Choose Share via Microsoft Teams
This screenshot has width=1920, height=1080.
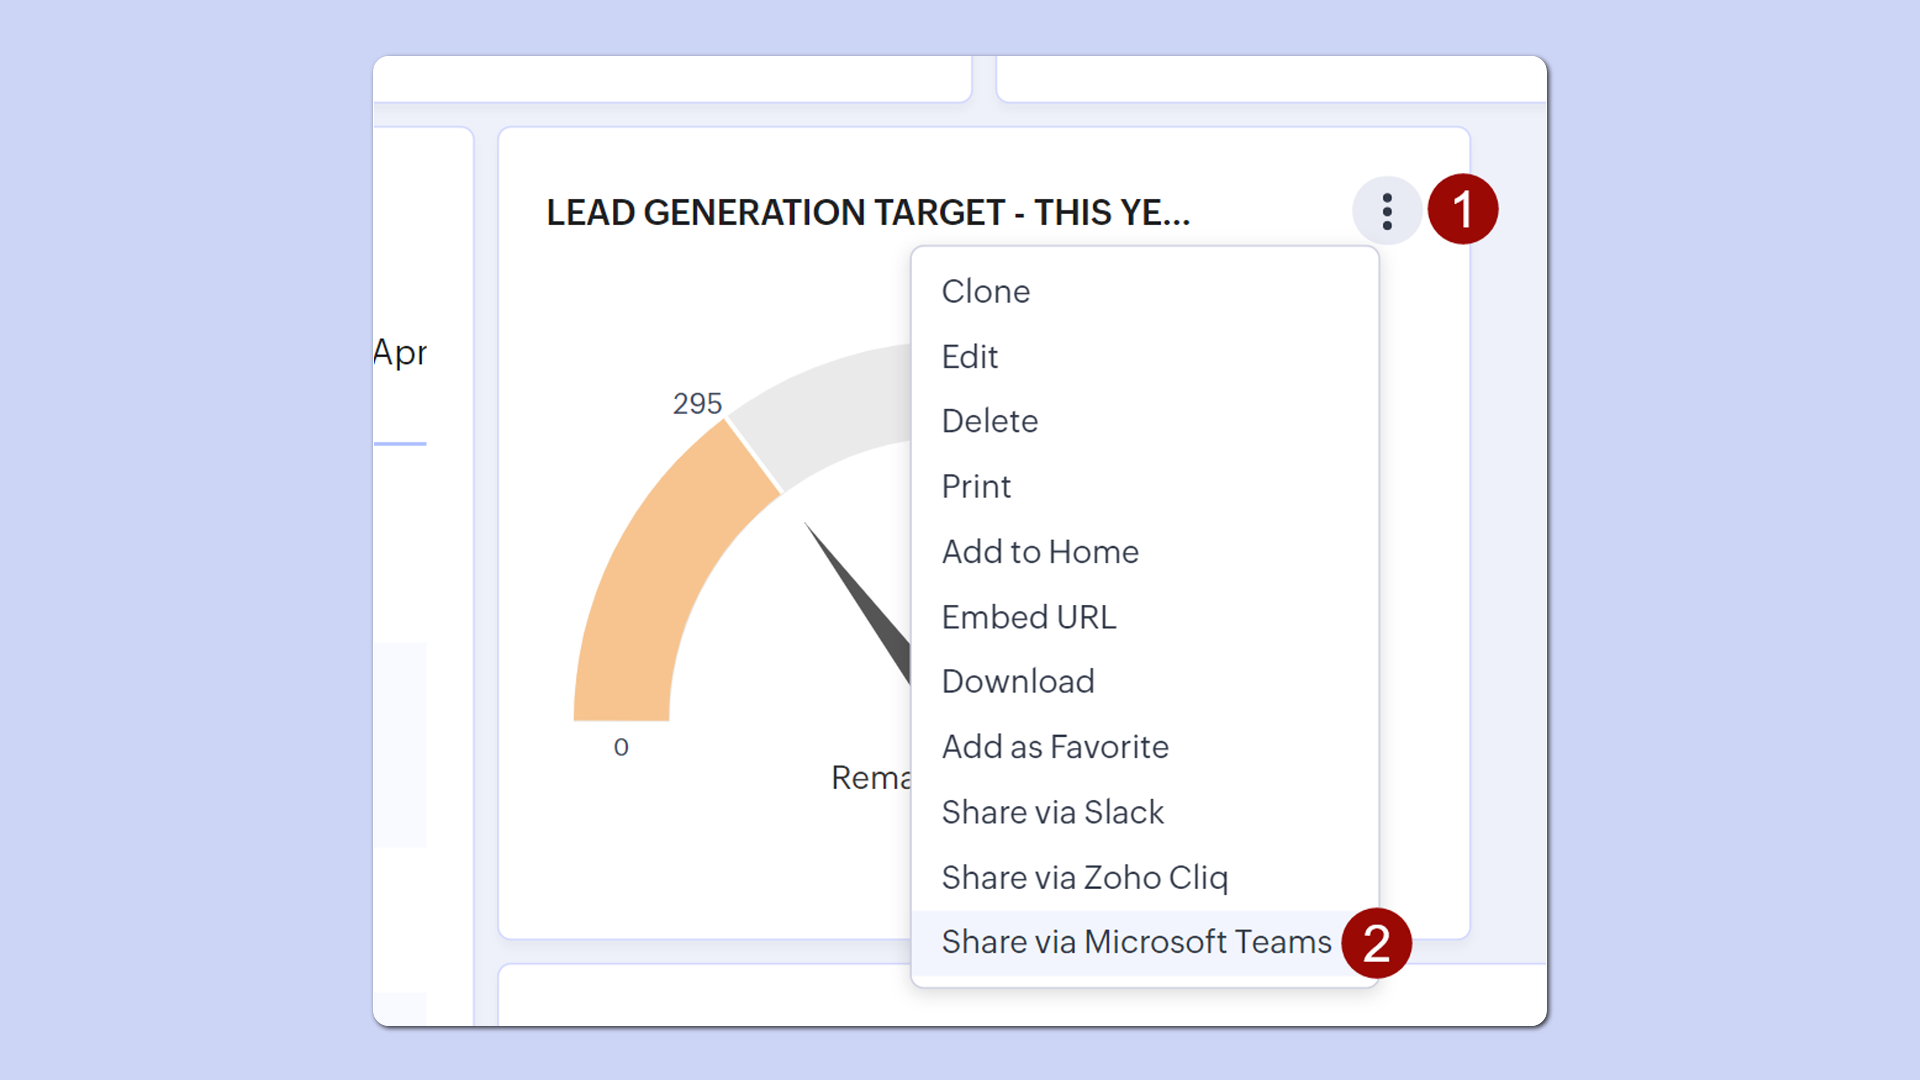1135,942
